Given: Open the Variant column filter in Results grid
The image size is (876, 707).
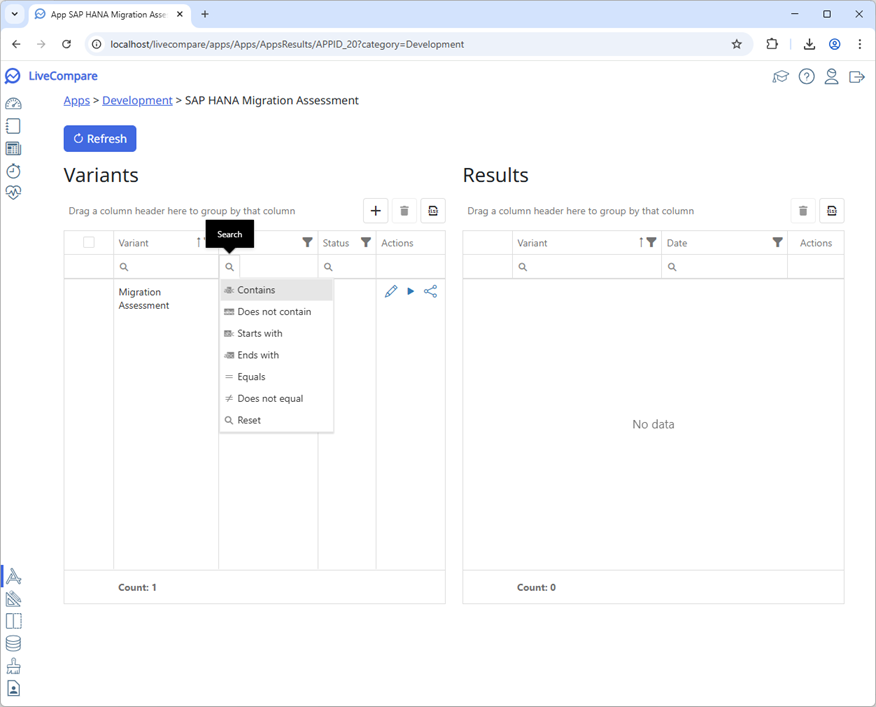Looking at the screenshot, I should click(x=651, y=243).
